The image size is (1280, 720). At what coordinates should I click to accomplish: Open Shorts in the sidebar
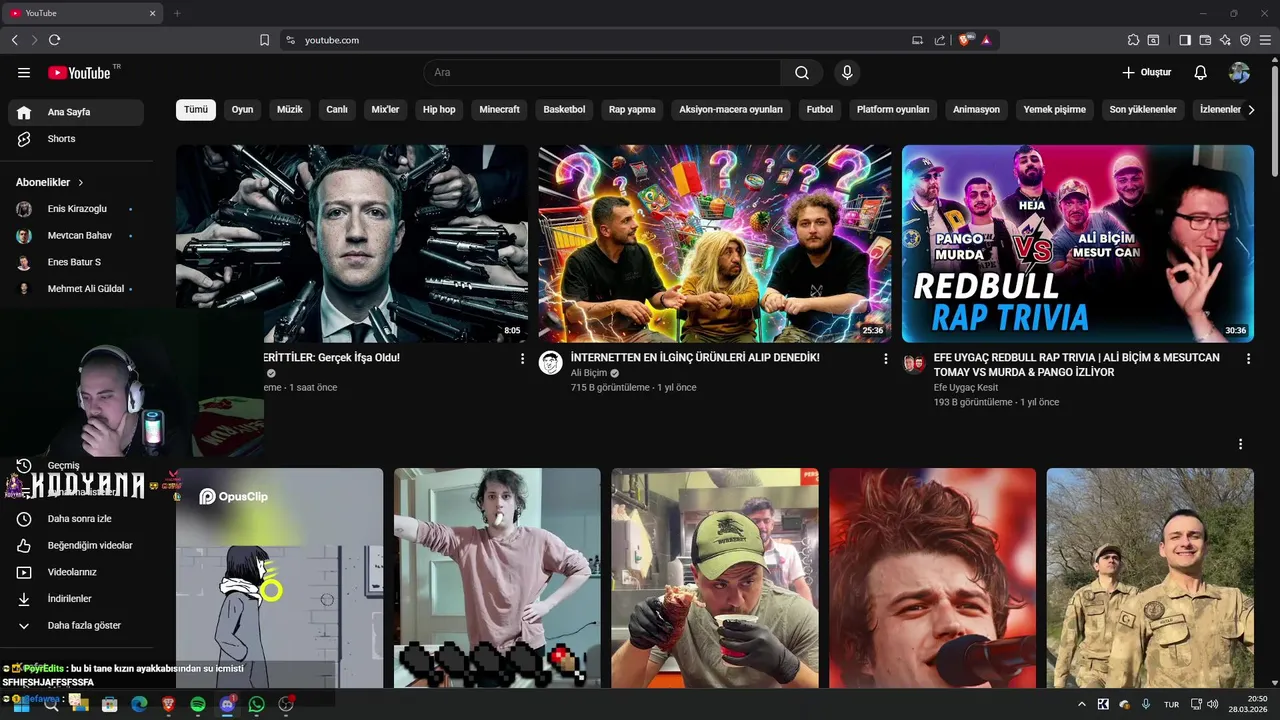point(76,139)
